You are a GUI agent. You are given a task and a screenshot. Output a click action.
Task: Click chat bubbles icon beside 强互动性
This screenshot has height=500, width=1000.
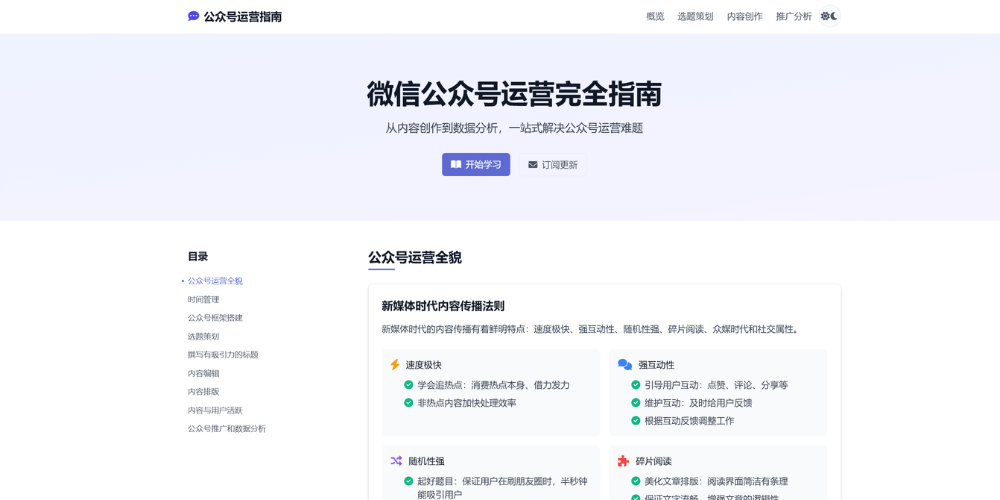[x=625, y=365]
